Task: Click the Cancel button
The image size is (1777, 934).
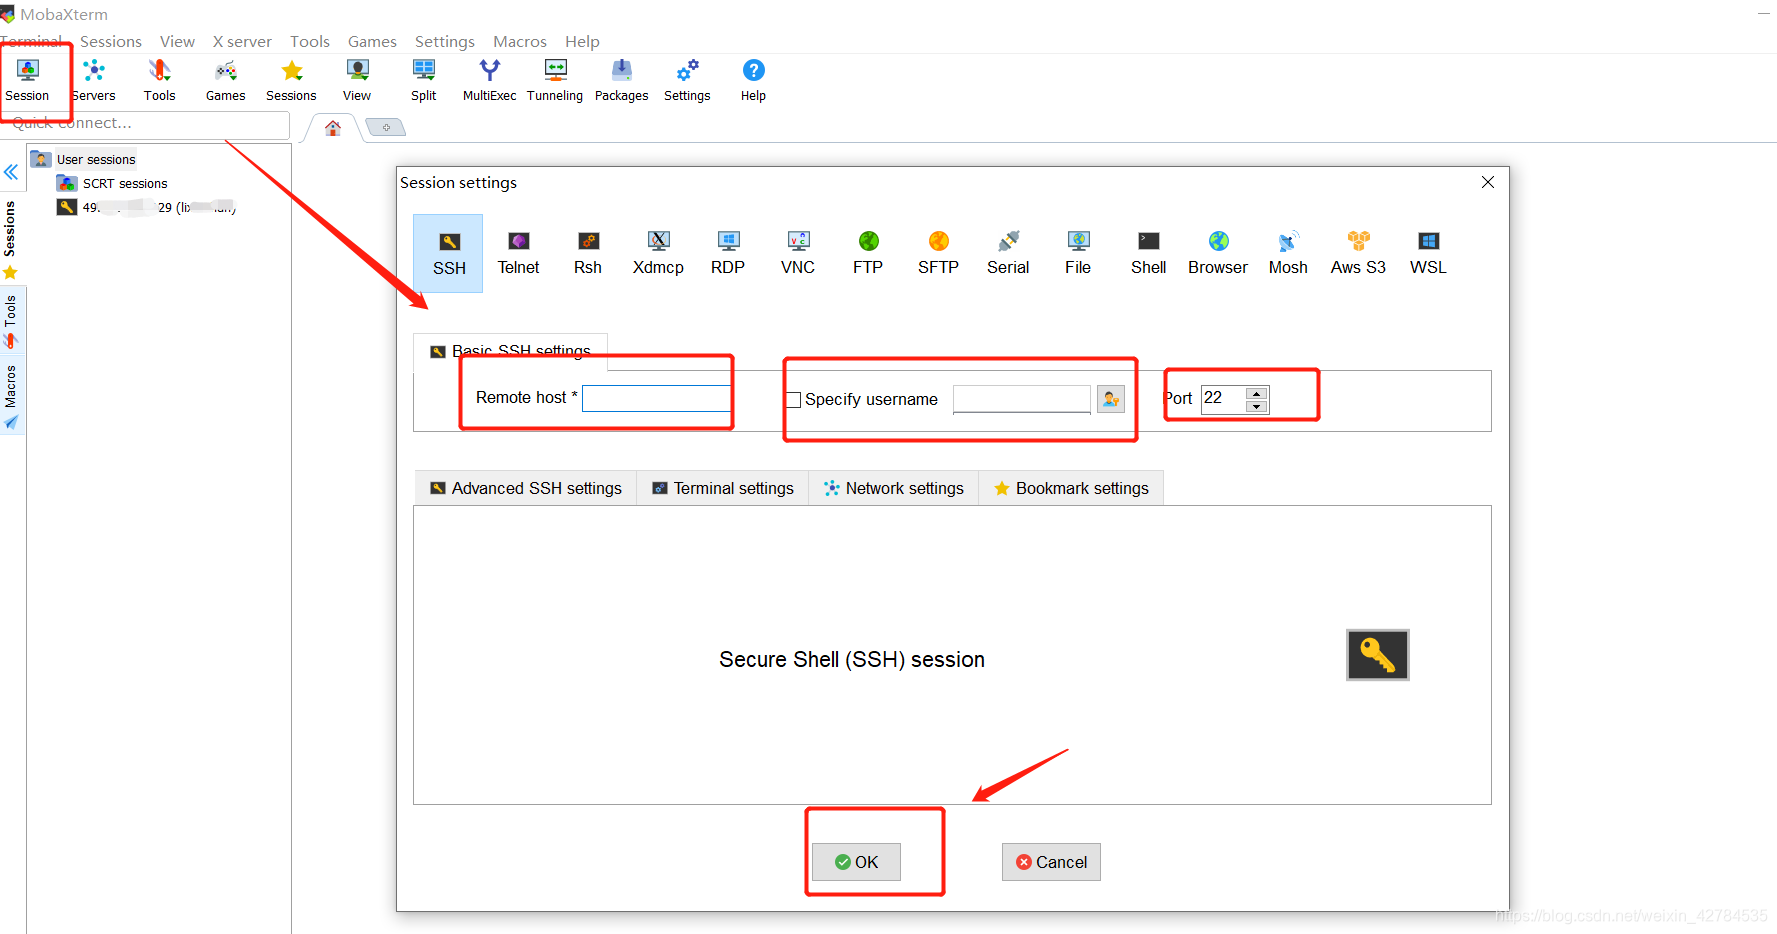Action: [1051, 862]
